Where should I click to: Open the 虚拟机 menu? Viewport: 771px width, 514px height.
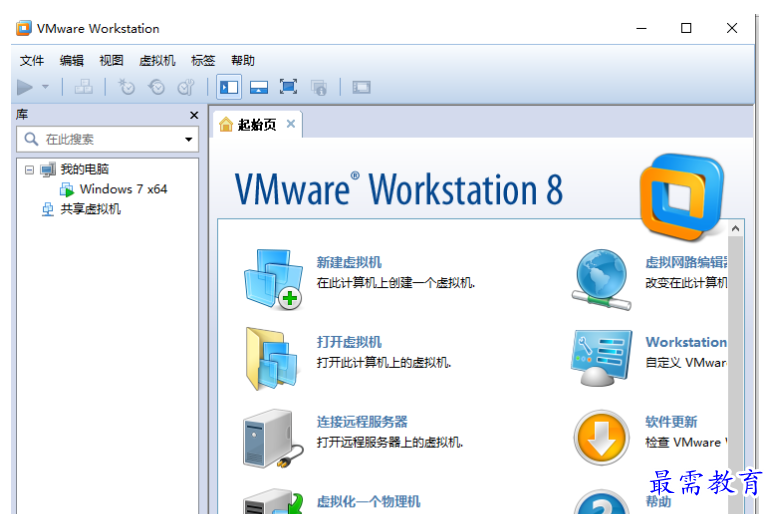click(157, 60)
